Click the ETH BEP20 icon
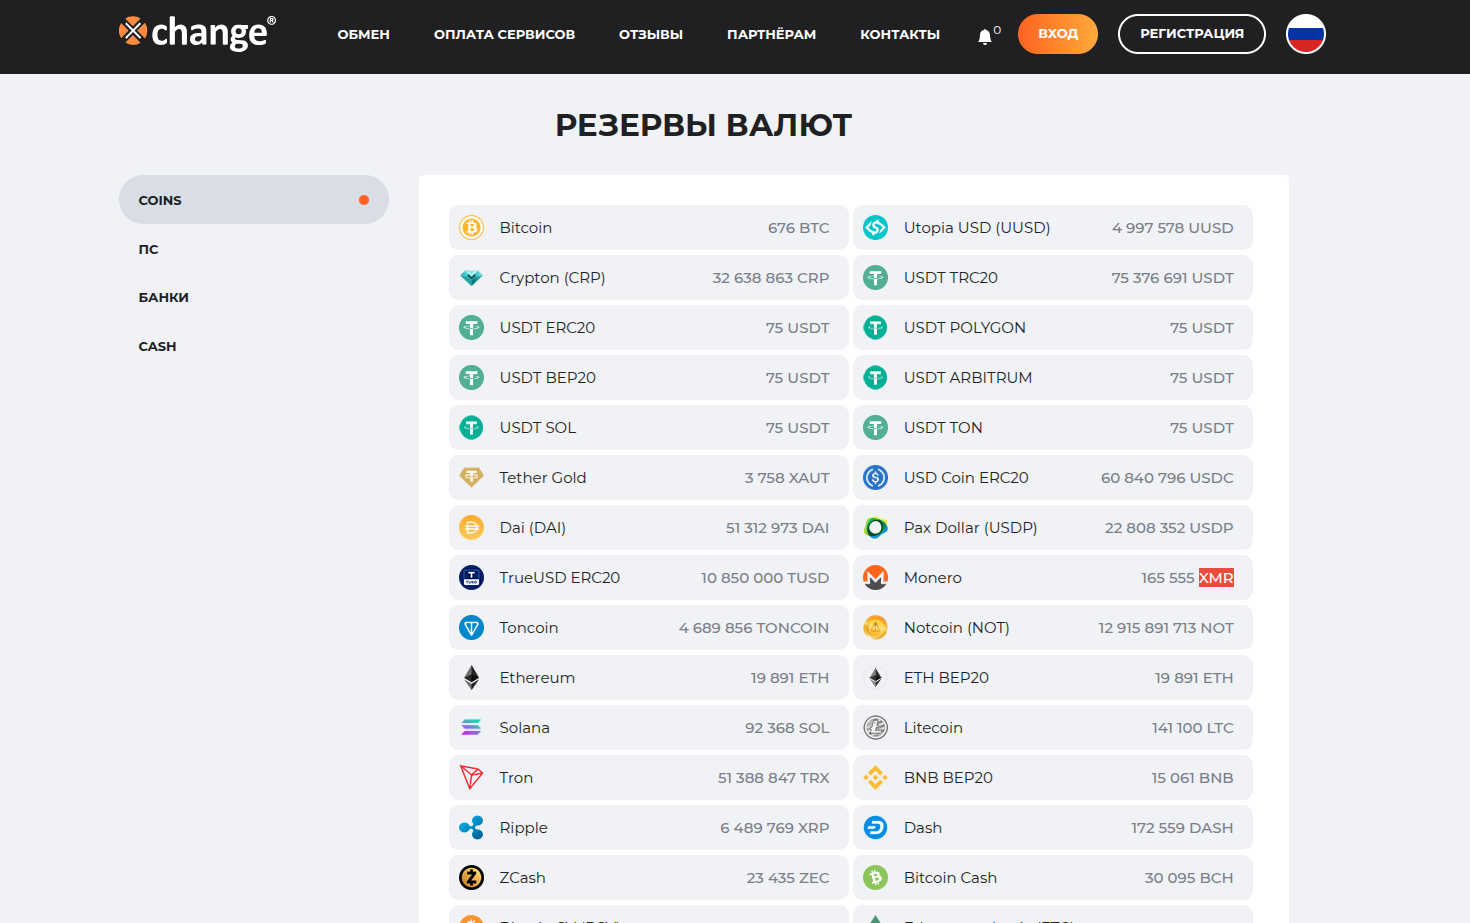The image size is (1470, 923). [x=876, y=678]
